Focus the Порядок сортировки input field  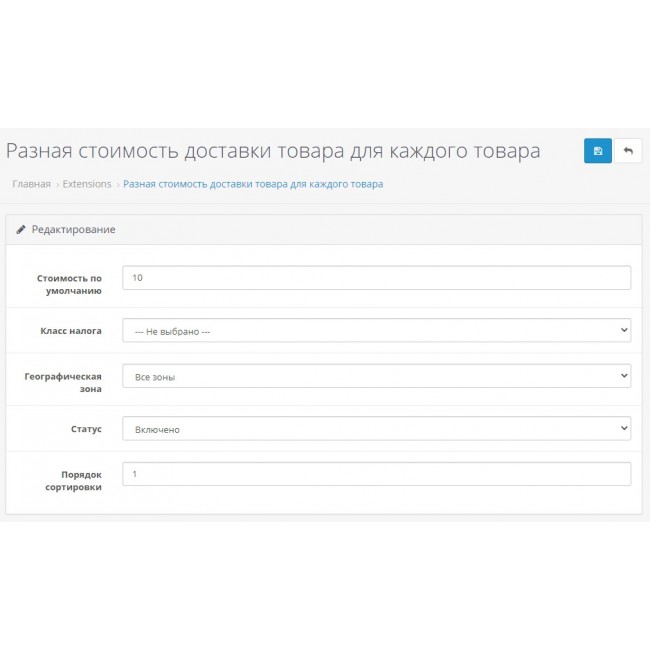point(376,474)
